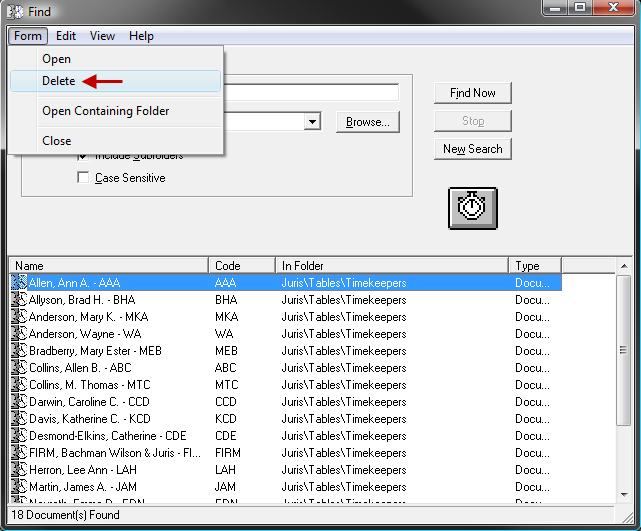
Task: Click the row icon for Bradberry, Mary Ester
Action: point(19,351)
